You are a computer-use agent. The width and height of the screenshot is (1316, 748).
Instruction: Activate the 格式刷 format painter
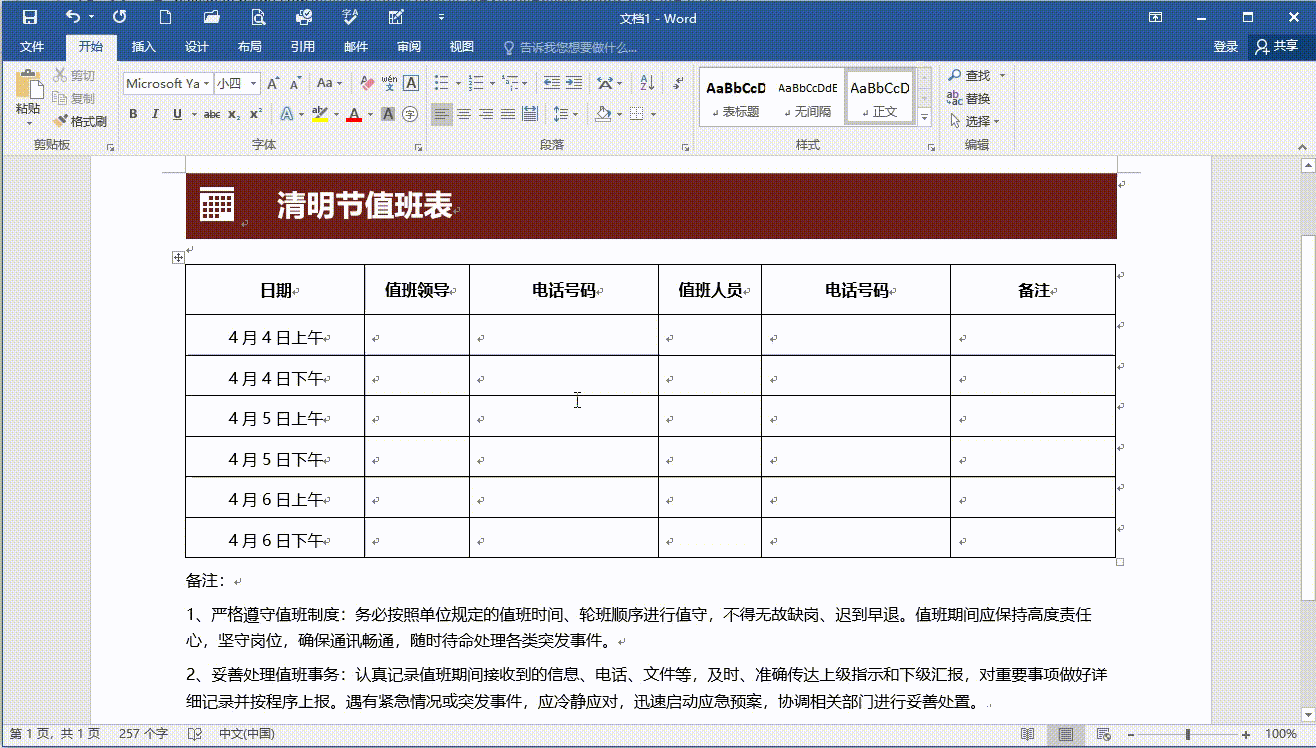coord(80,121)
